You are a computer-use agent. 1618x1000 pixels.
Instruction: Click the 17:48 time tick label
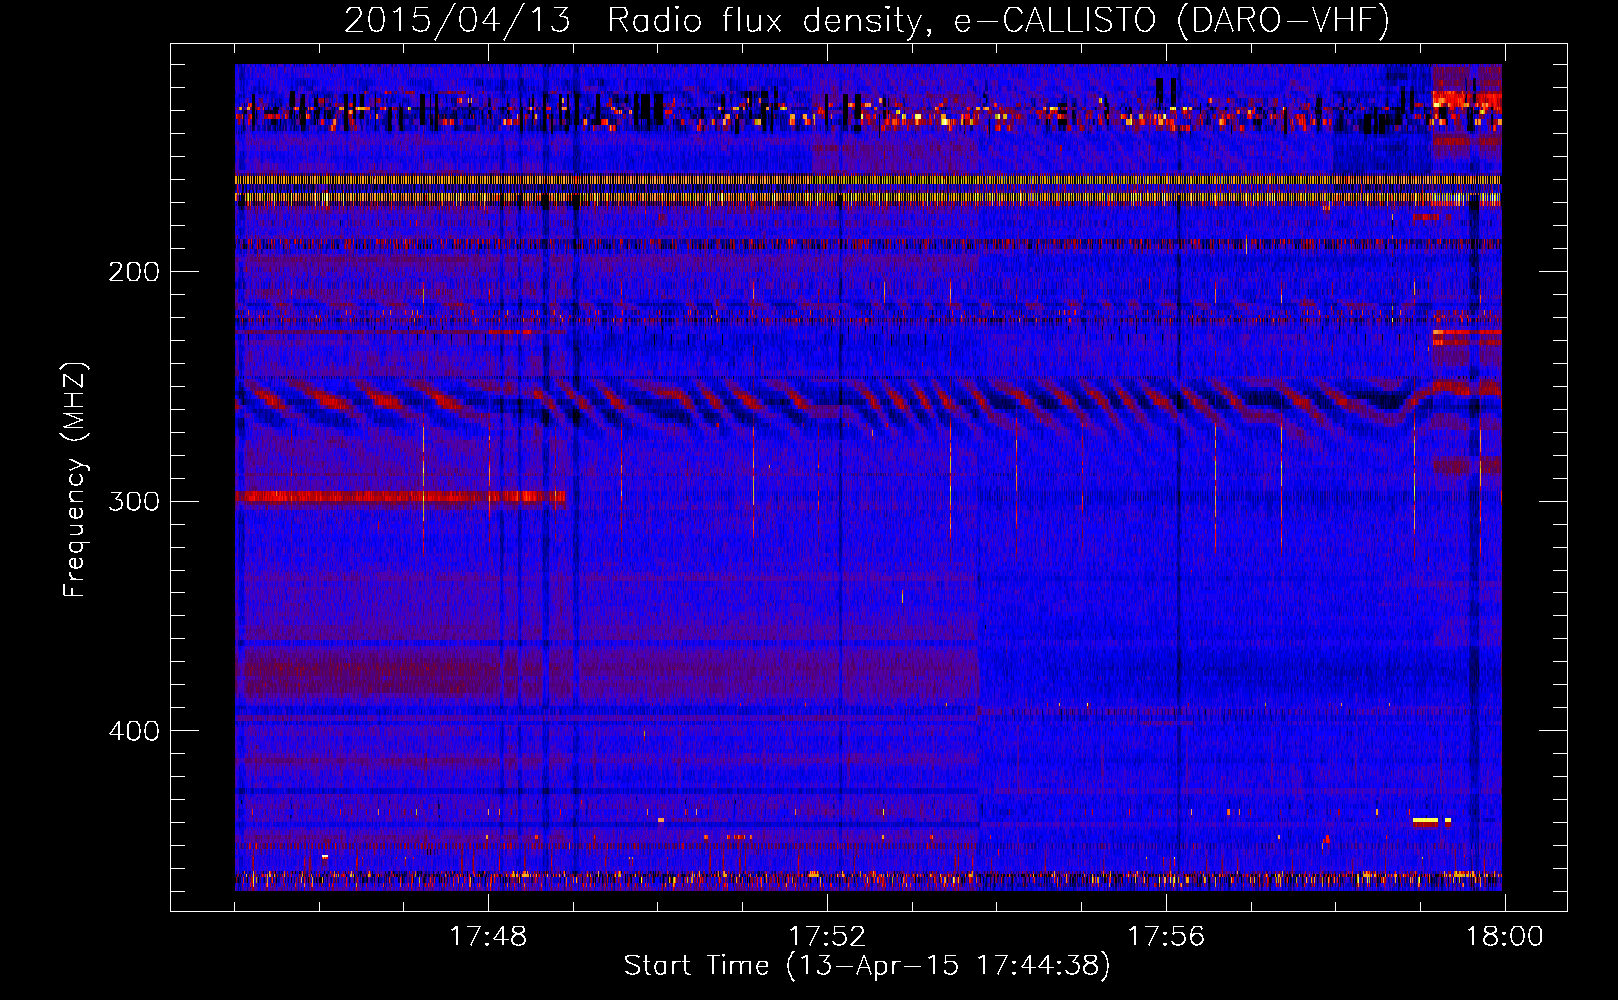point(488,937)
